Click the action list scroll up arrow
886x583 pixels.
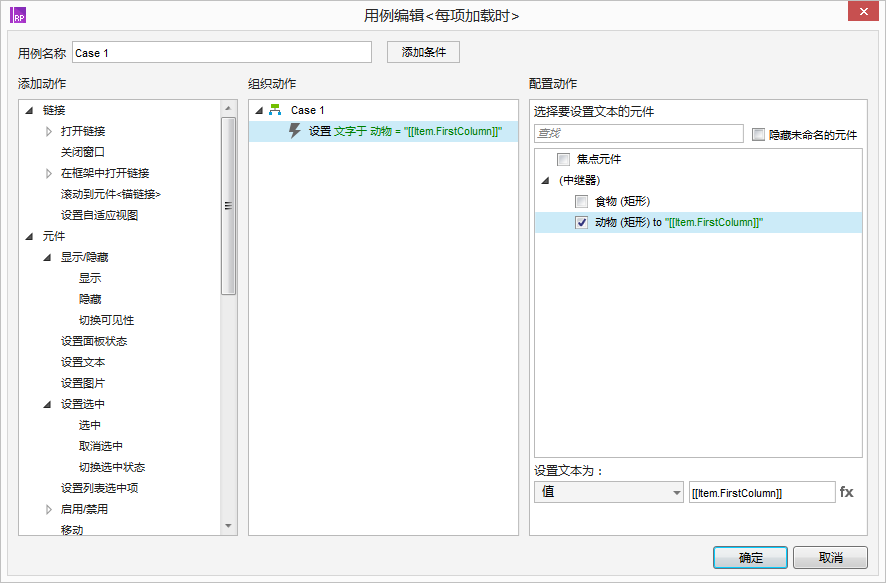click(228, 108)
